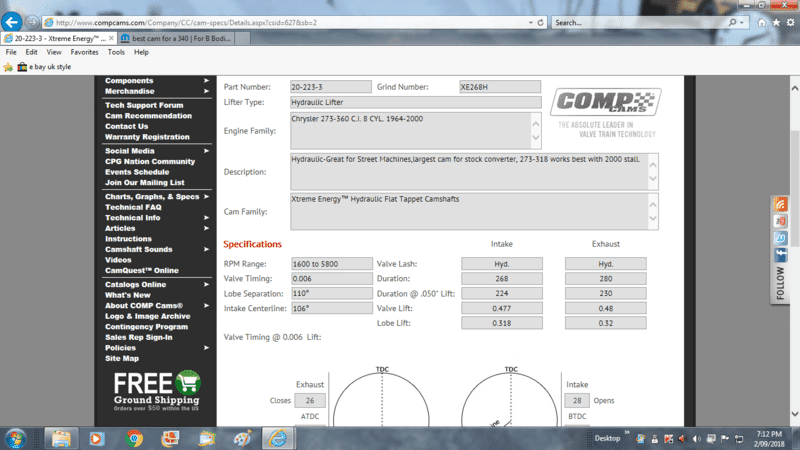Open the RSS feed follow icon
This screenshot has width=800, height=450.
[781, 204]
